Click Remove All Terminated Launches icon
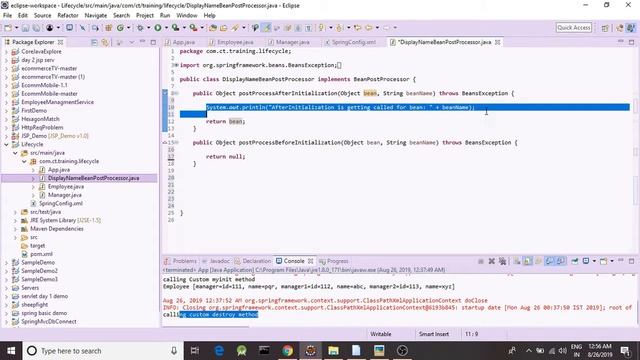 (x=502, y=261)
